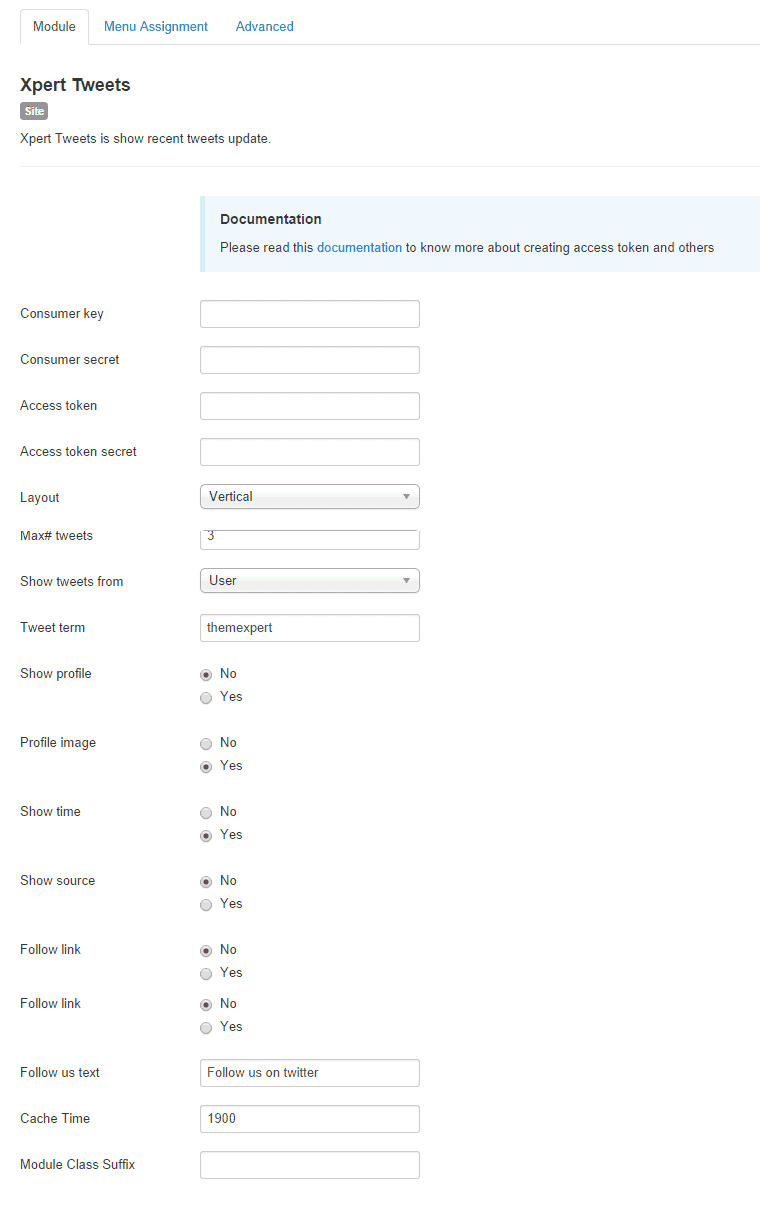Enable Show profile
Image resolution: width=760 pixels, height=1205 pixels.
206,697
